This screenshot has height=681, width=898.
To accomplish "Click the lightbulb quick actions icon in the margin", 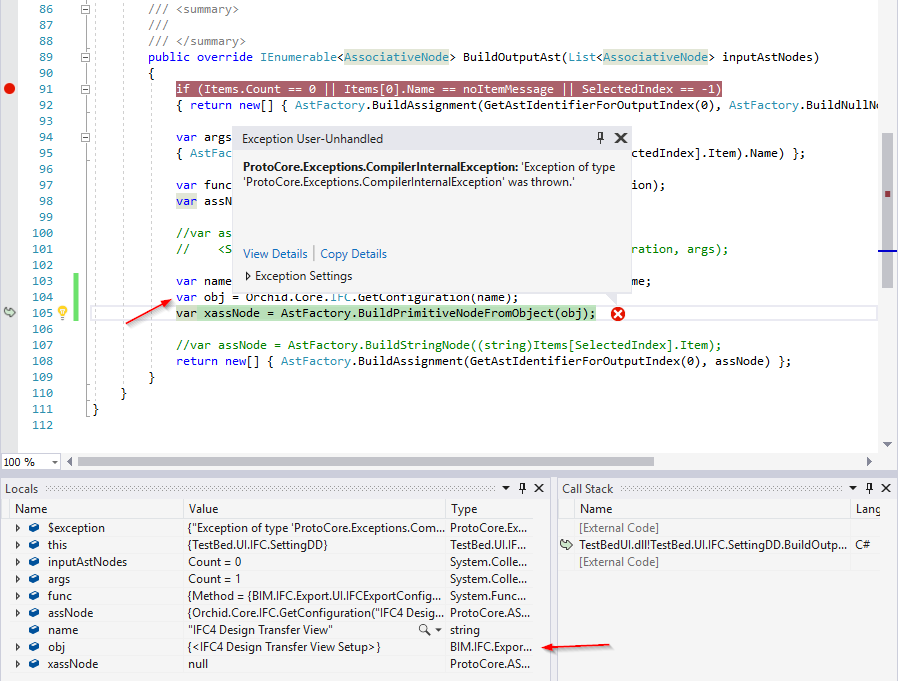I will [x=60, y=313].
